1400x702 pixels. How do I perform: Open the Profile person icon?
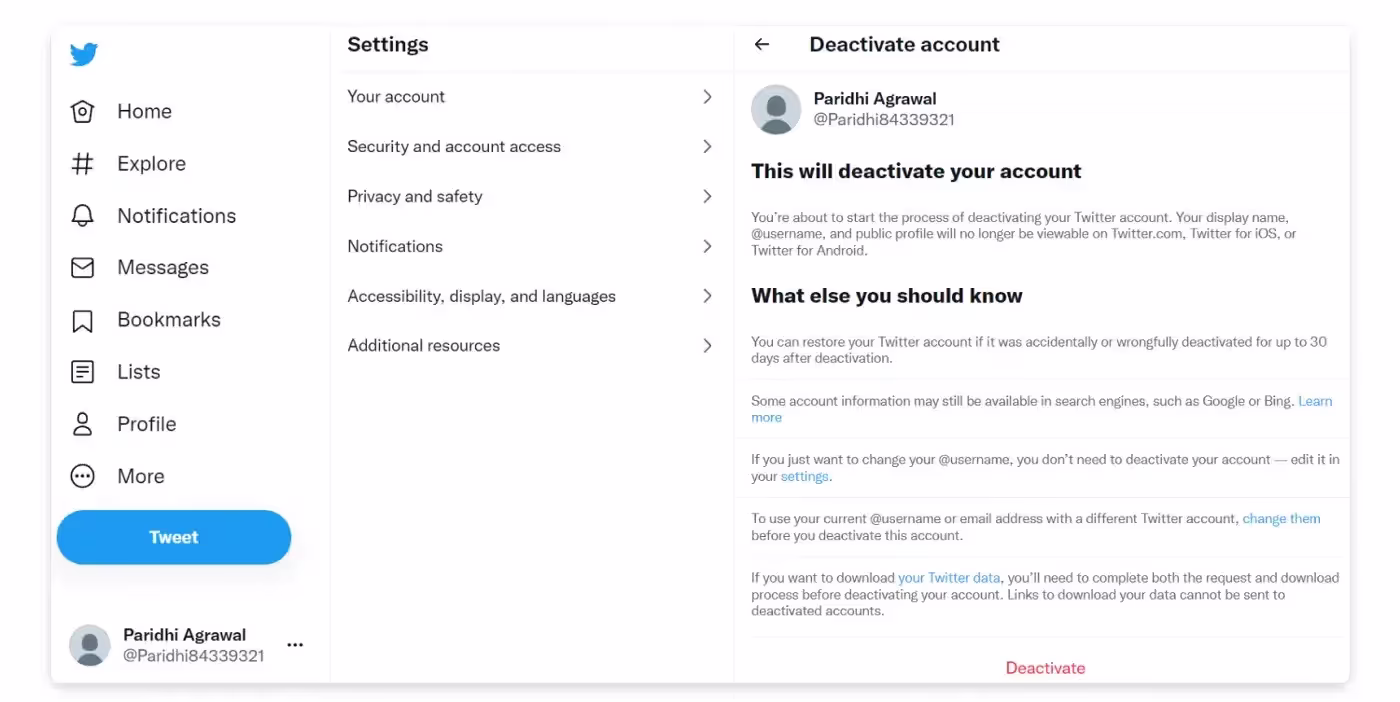click(x=83, y=424)
